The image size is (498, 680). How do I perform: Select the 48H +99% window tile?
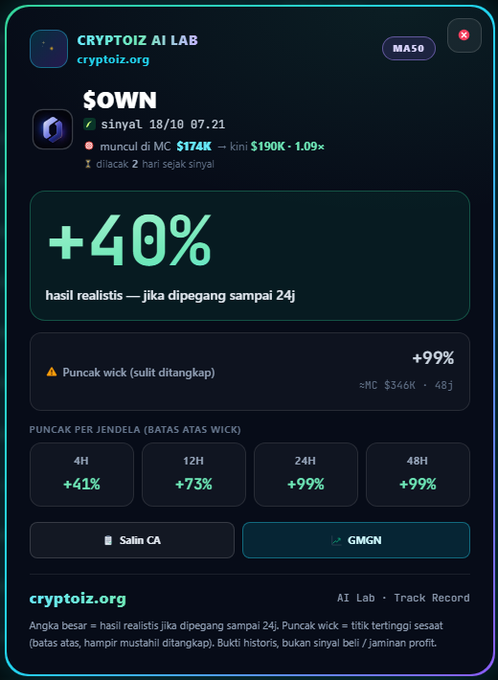coord(418,474)
